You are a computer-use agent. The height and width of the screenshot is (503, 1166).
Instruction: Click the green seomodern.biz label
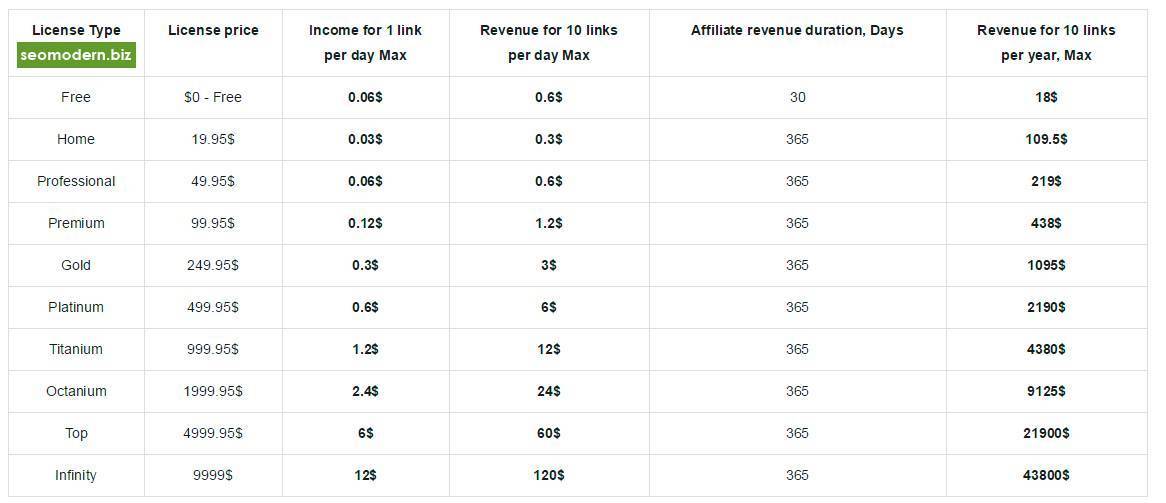[76, 56]
